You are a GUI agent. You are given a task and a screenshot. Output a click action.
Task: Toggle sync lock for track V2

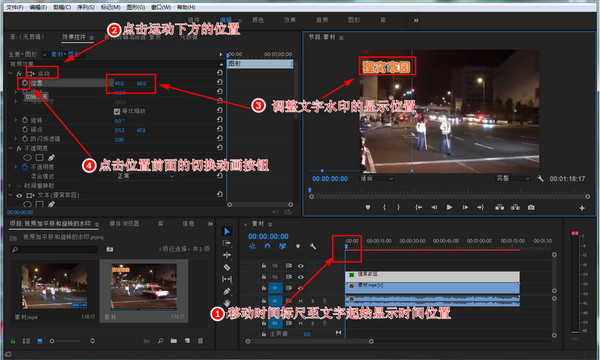[289, 277]
